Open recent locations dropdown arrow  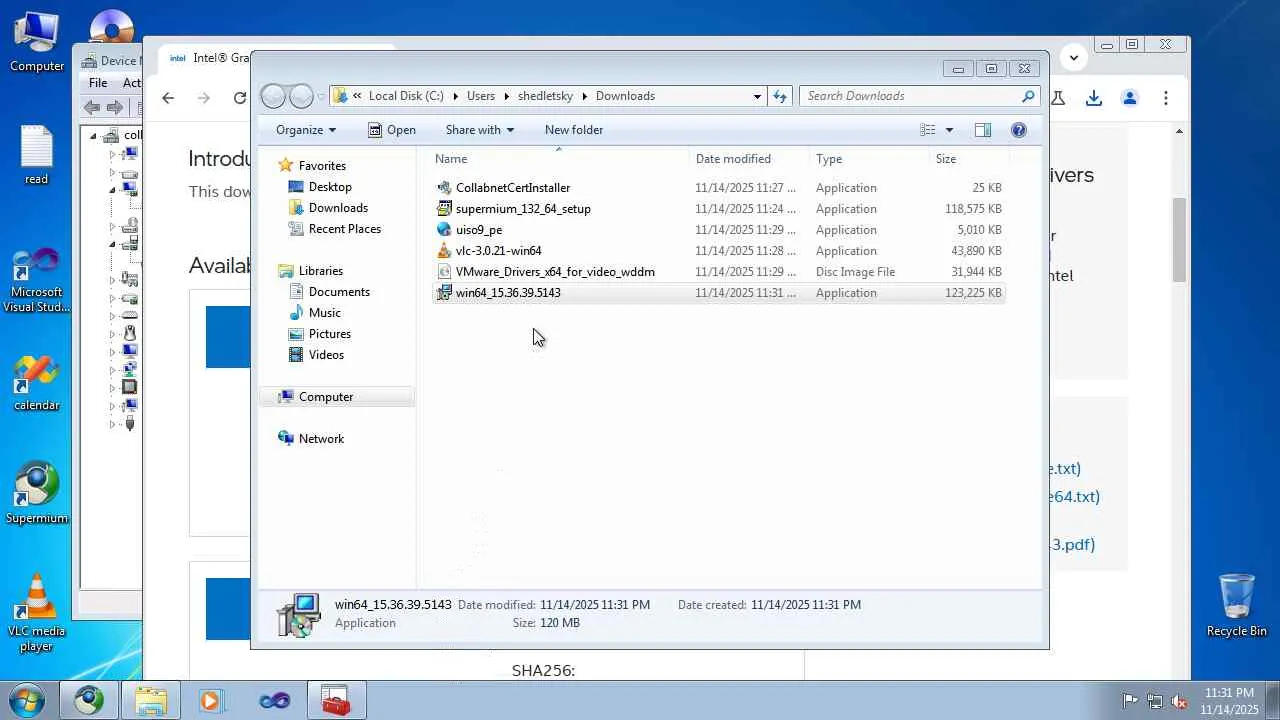[321, 97]
